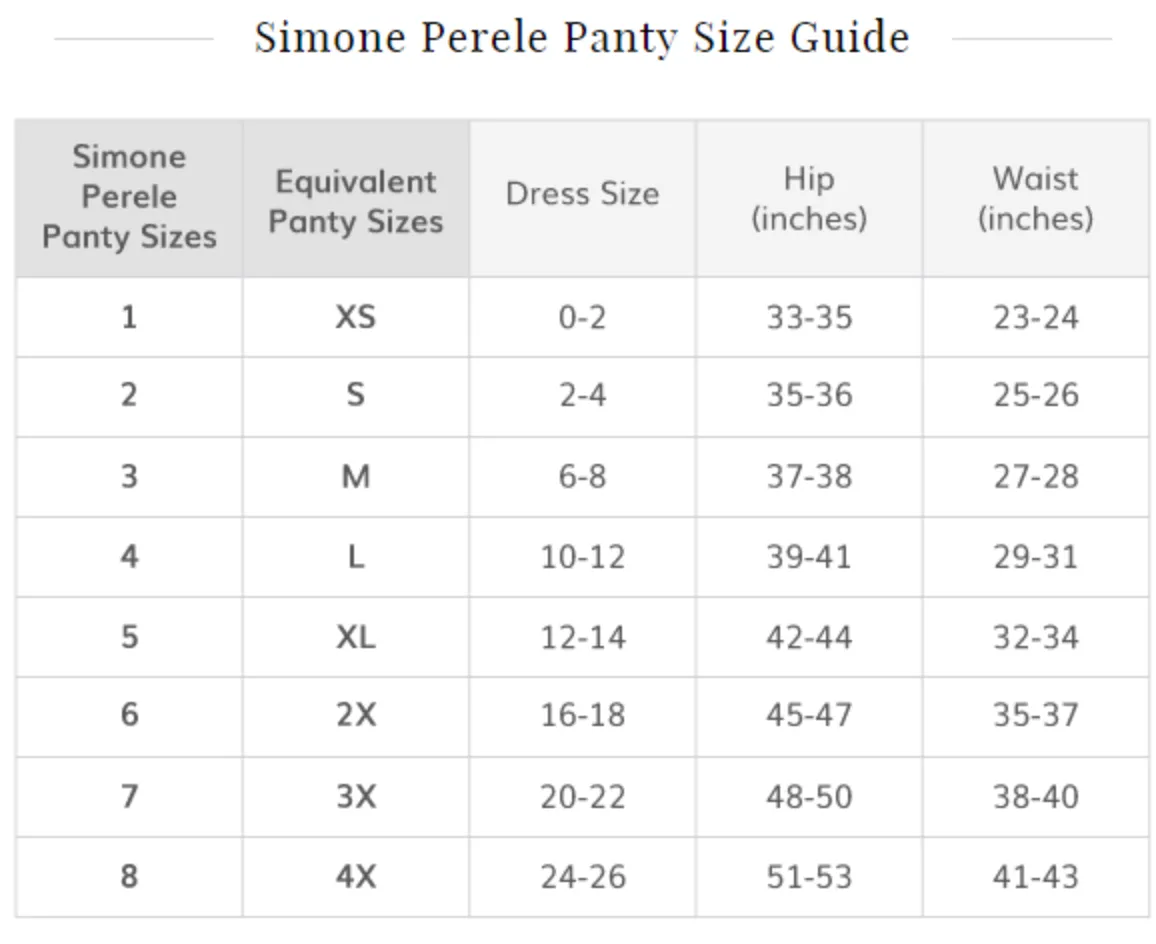Screen dimensions: 1156x944
Task: Select the 3X equivalent size cell
Action: (x=355, y=796)
